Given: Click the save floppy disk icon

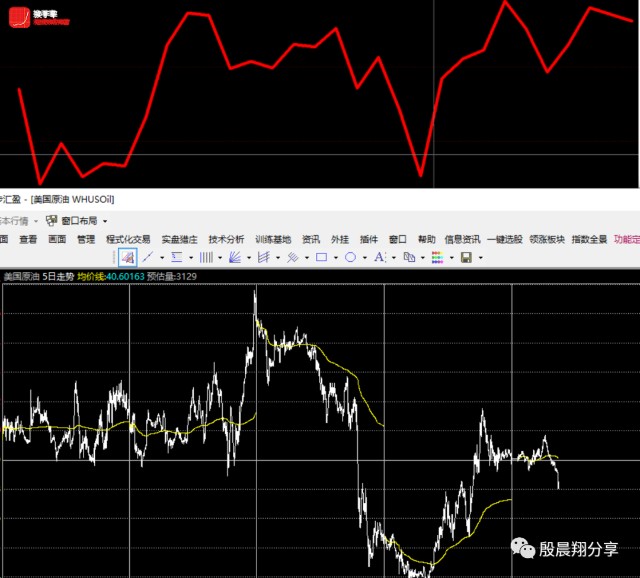Looking at the screenshot, I should point(466,258).
